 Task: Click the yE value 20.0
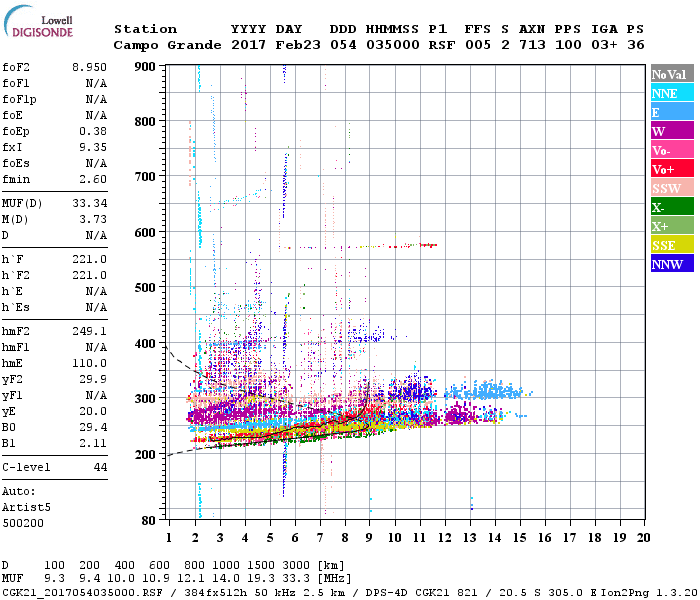(x=93, y=411)
